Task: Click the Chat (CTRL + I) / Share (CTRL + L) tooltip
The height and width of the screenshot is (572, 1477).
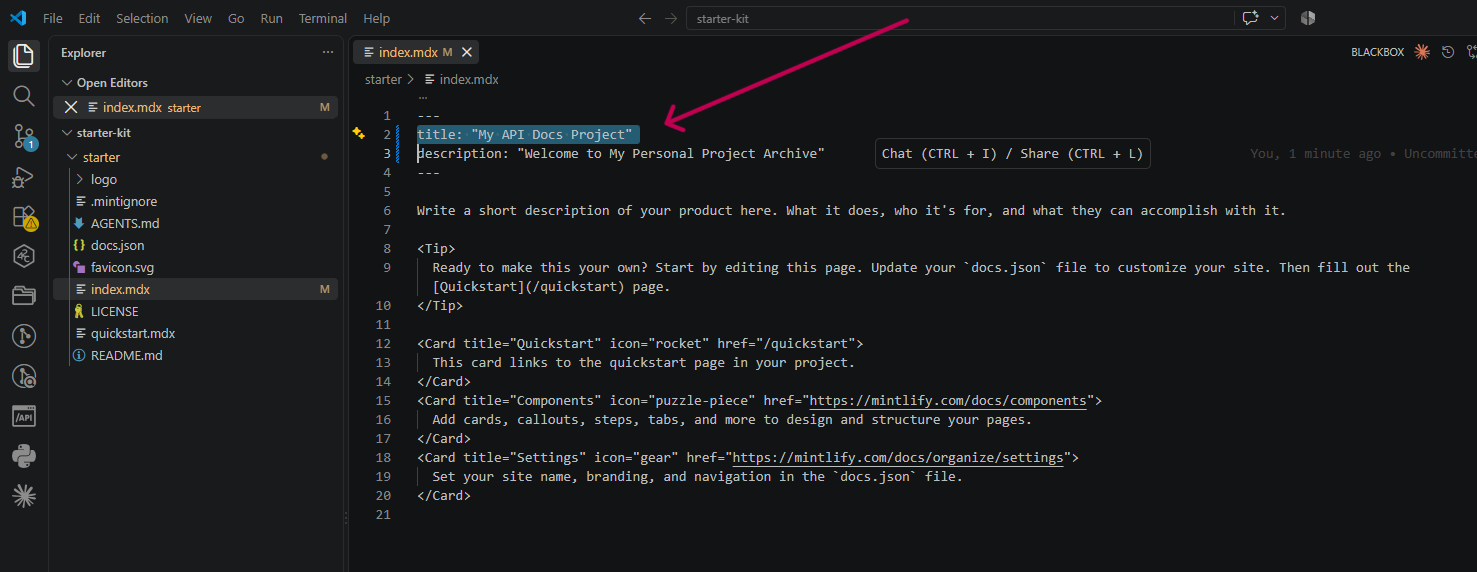Action: tap(1012, 153)
